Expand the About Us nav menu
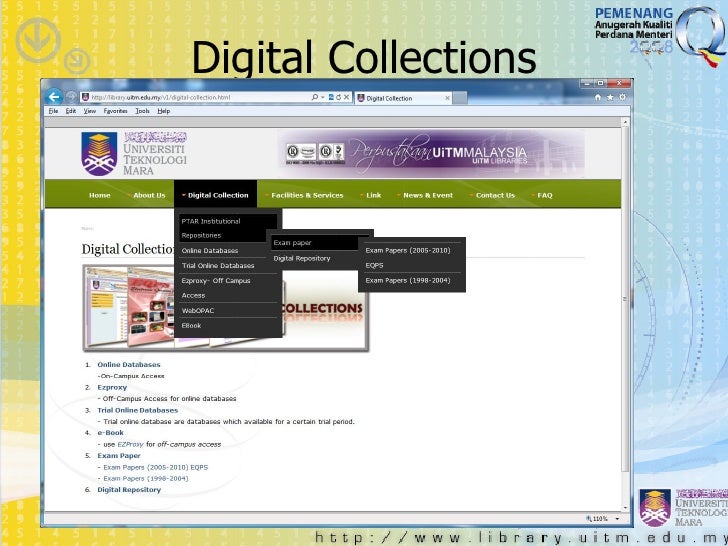Screen dimensions: 728x546 pyautogui.click(x=149, y=195)
